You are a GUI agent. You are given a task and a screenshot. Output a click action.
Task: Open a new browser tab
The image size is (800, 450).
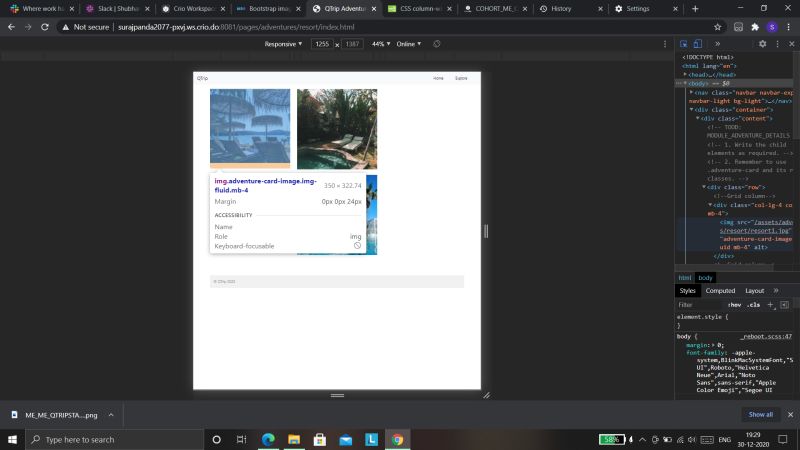pyautogui.click(x=695, y=9)
